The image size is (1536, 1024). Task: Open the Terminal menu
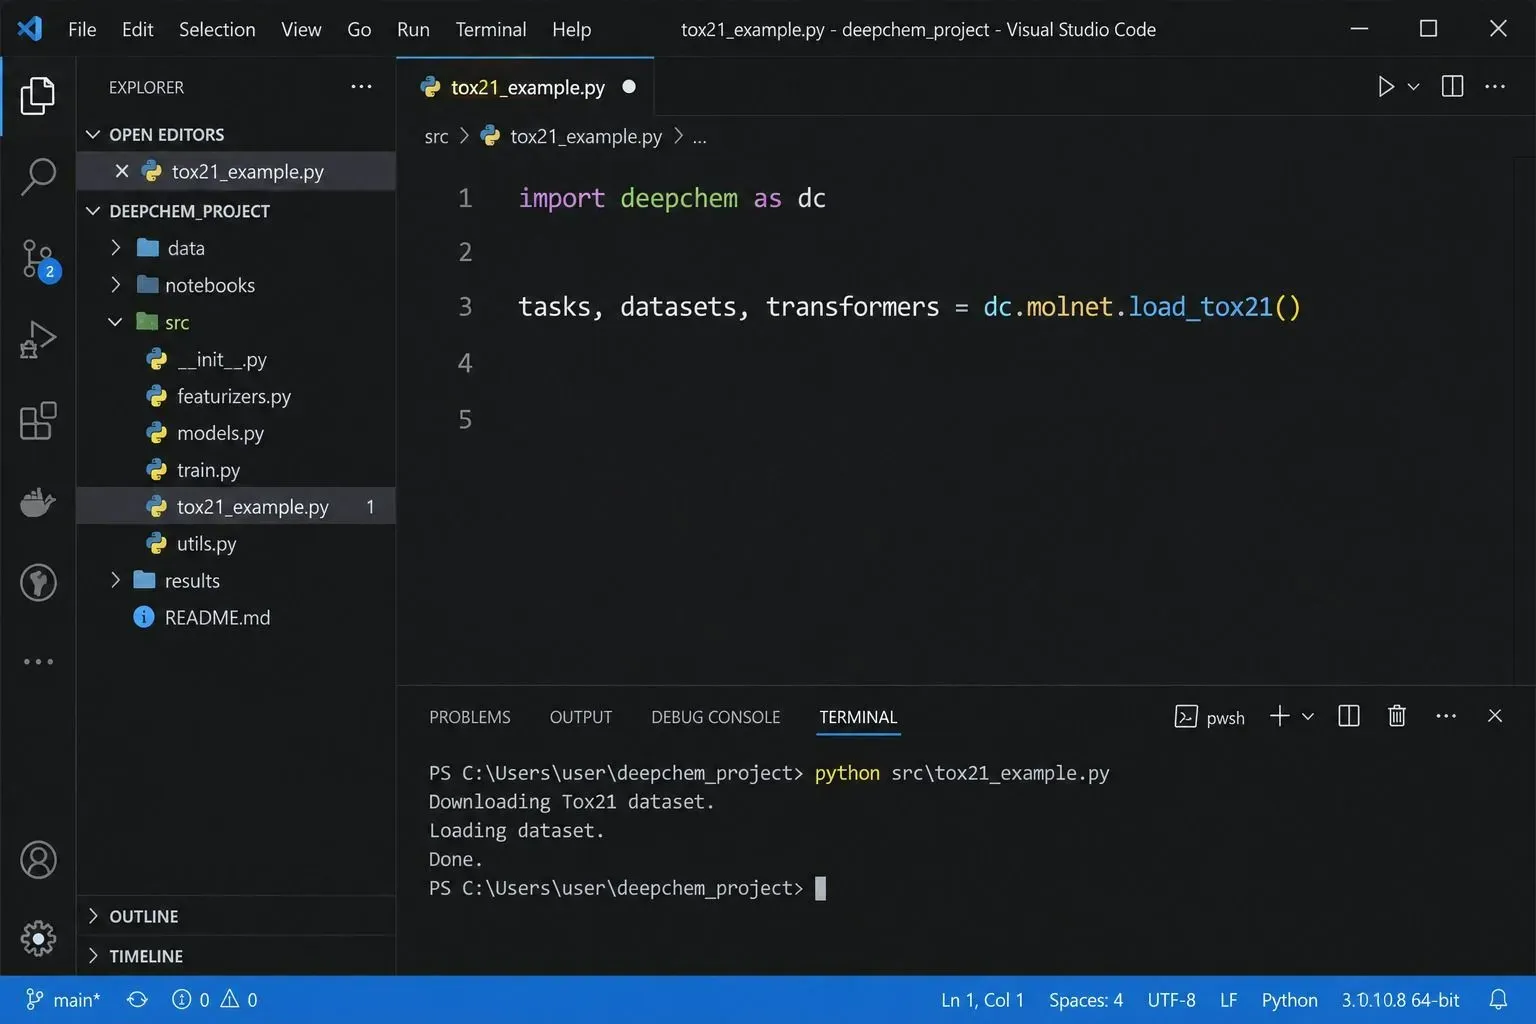pyautogui.click(x=491, y=29)
